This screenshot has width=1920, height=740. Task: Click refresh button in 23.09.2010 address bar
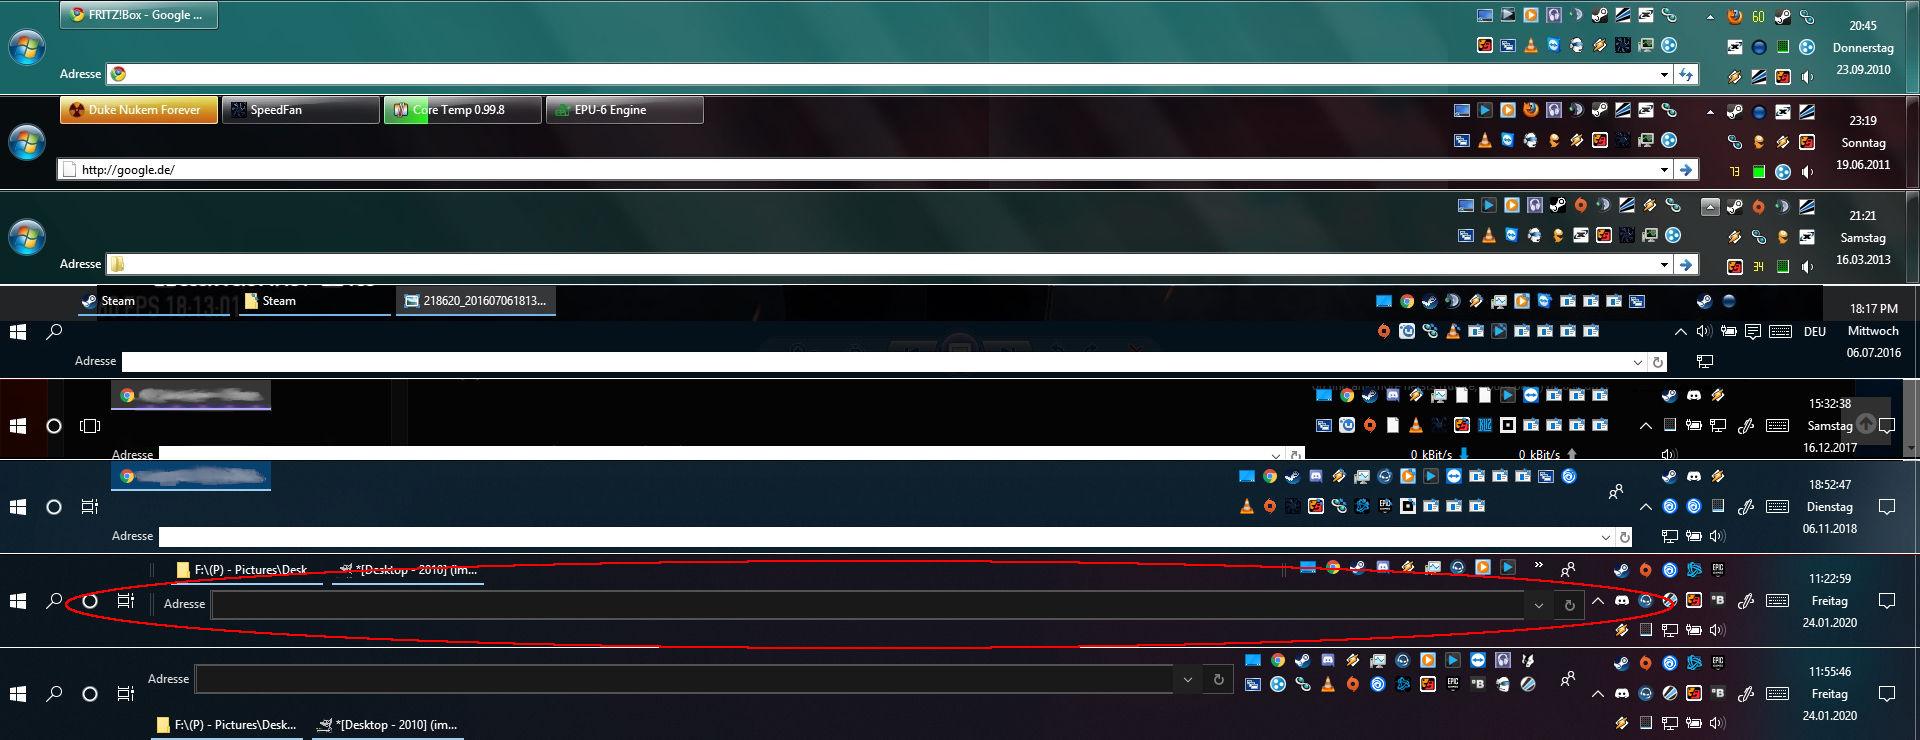click(1686, 74)
